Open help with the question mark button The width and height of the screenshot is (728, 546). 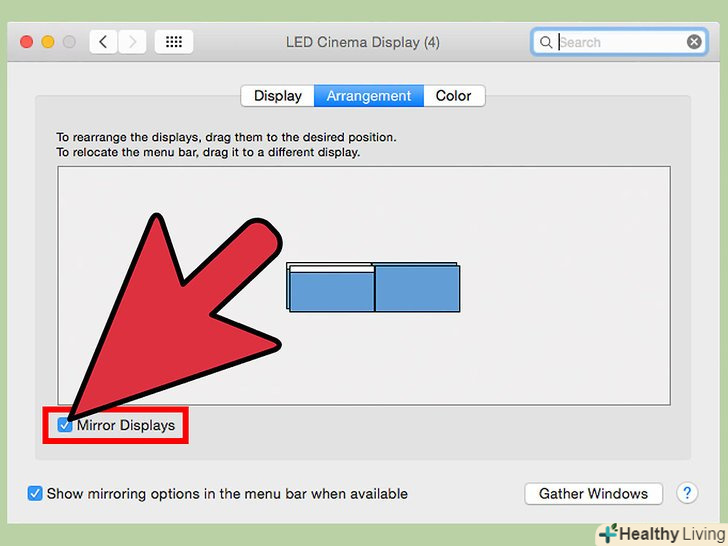tap(687, 493)
